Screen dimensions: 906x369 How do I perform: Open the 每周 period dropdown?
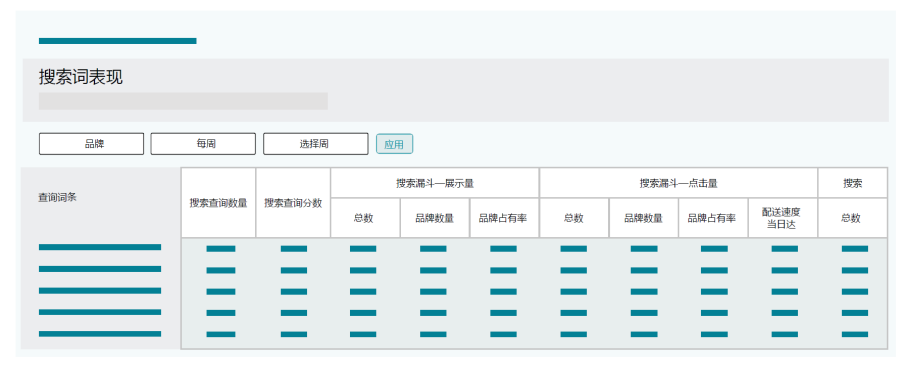(203, 144)
